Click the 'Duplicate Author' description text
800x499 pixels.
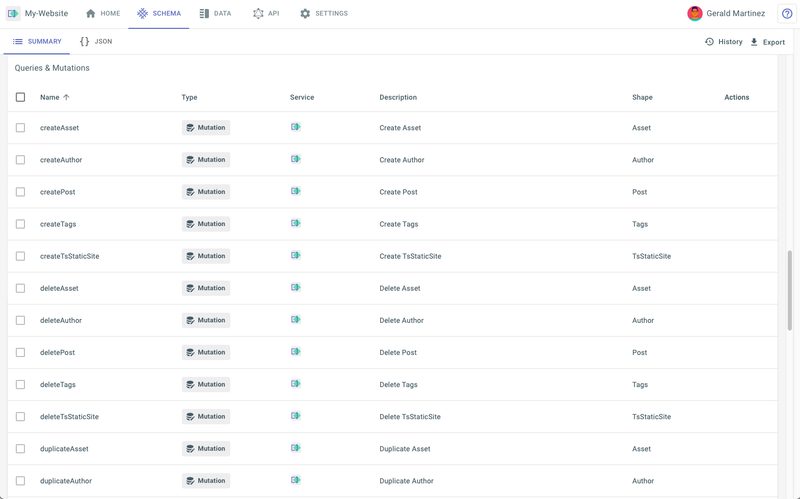(x=406, y=481)
